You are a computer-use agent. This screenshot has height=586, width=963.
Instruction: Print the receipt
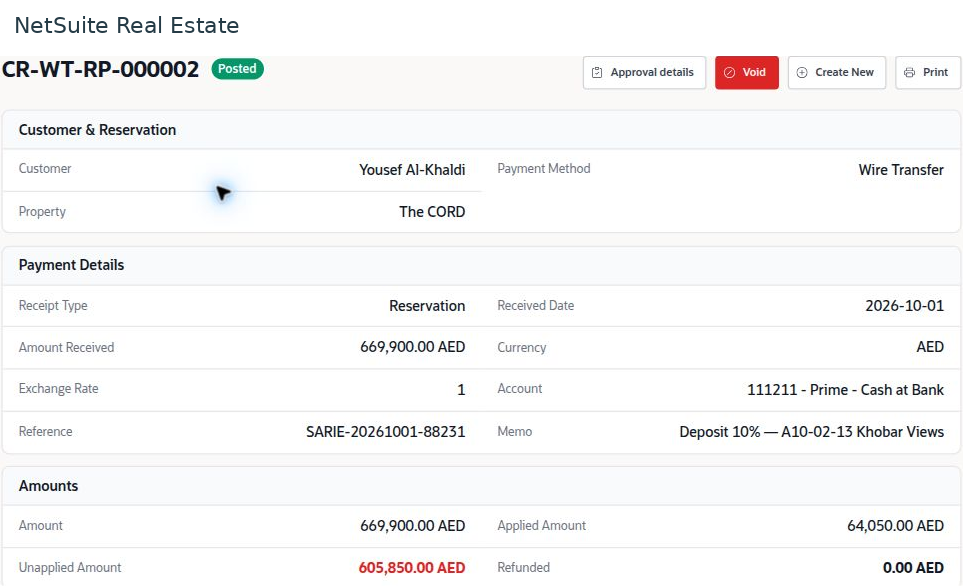[x=927, y=72]
